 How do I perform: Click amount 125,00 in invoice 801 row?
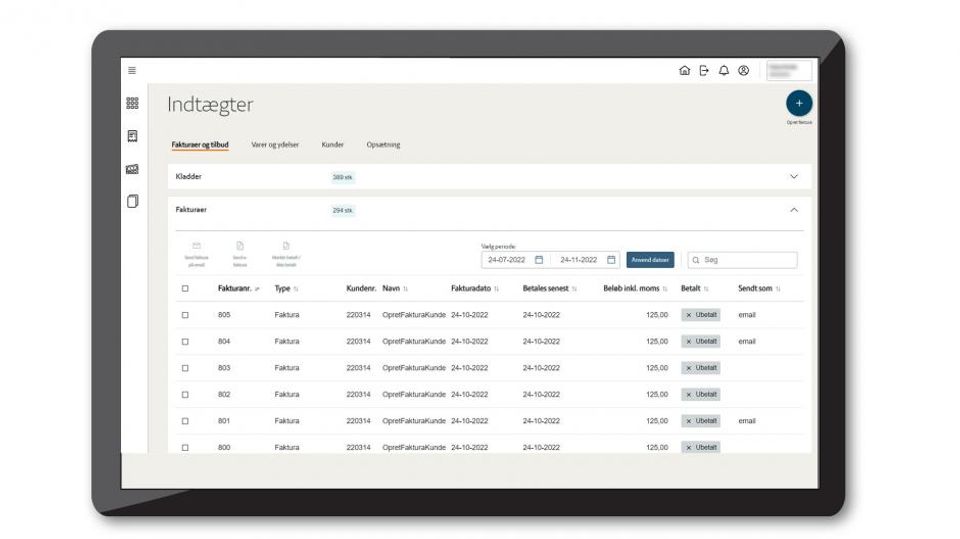click(x=657, y=421)
